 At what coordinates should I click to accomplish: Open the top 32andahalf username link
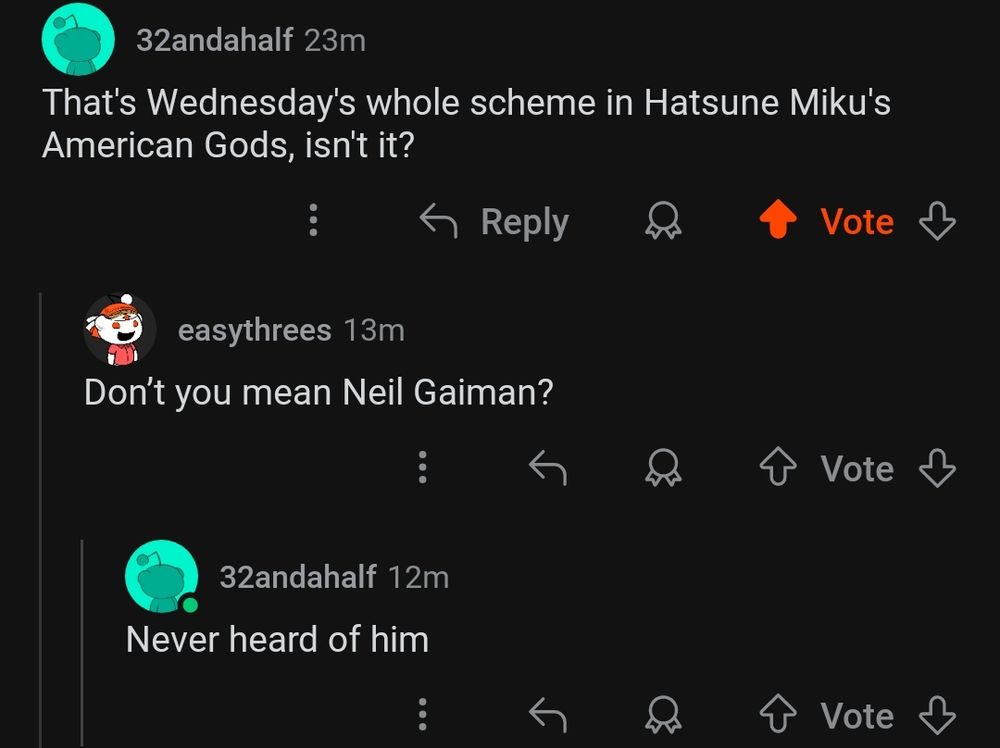pyautogui.click(x=214, y=40)
